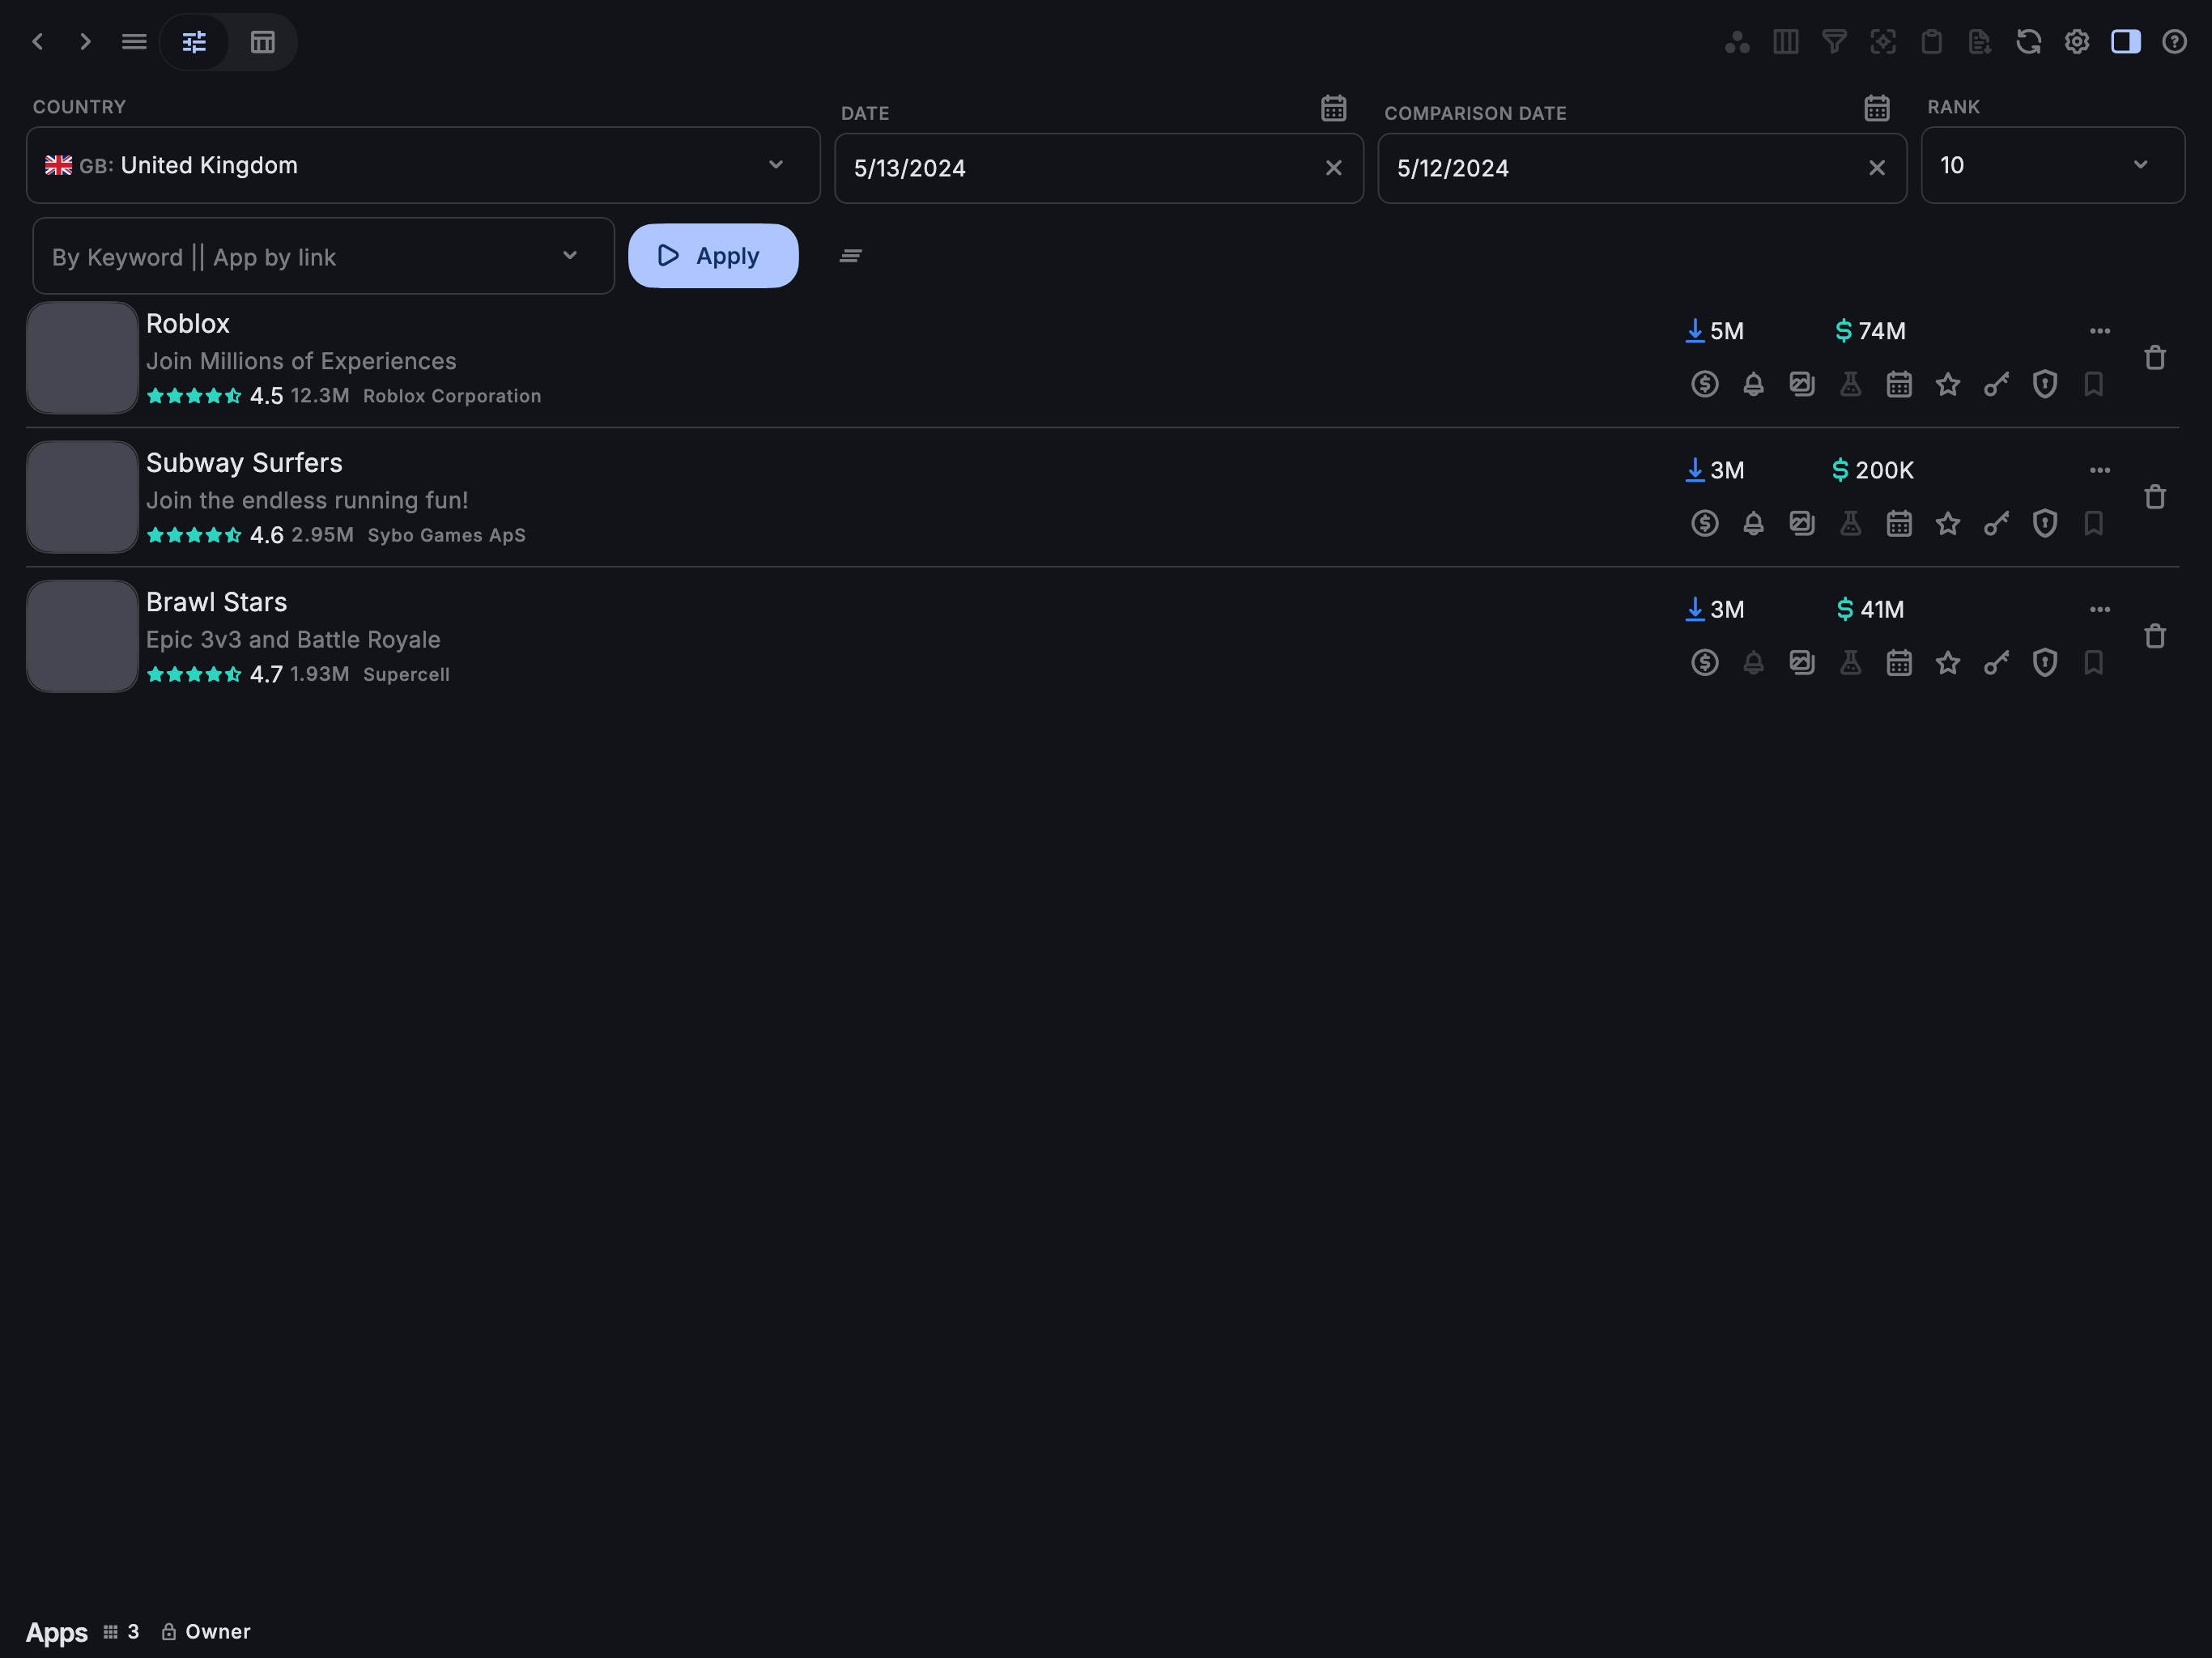Click the sort lines icon beside Apply
This screenshot has width=2212, height=1658.
[x=851, y=256]
